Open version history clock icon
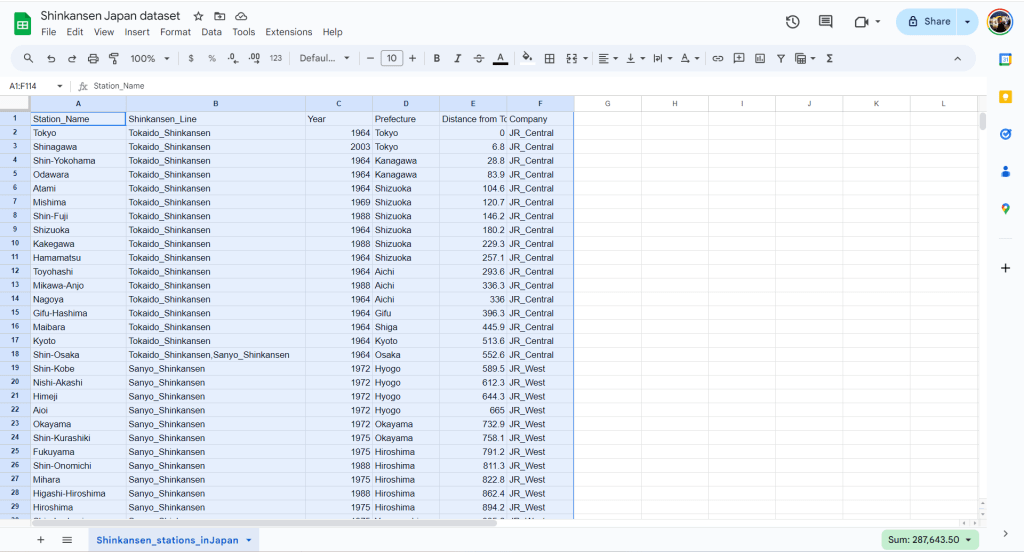 pos(792,21)
